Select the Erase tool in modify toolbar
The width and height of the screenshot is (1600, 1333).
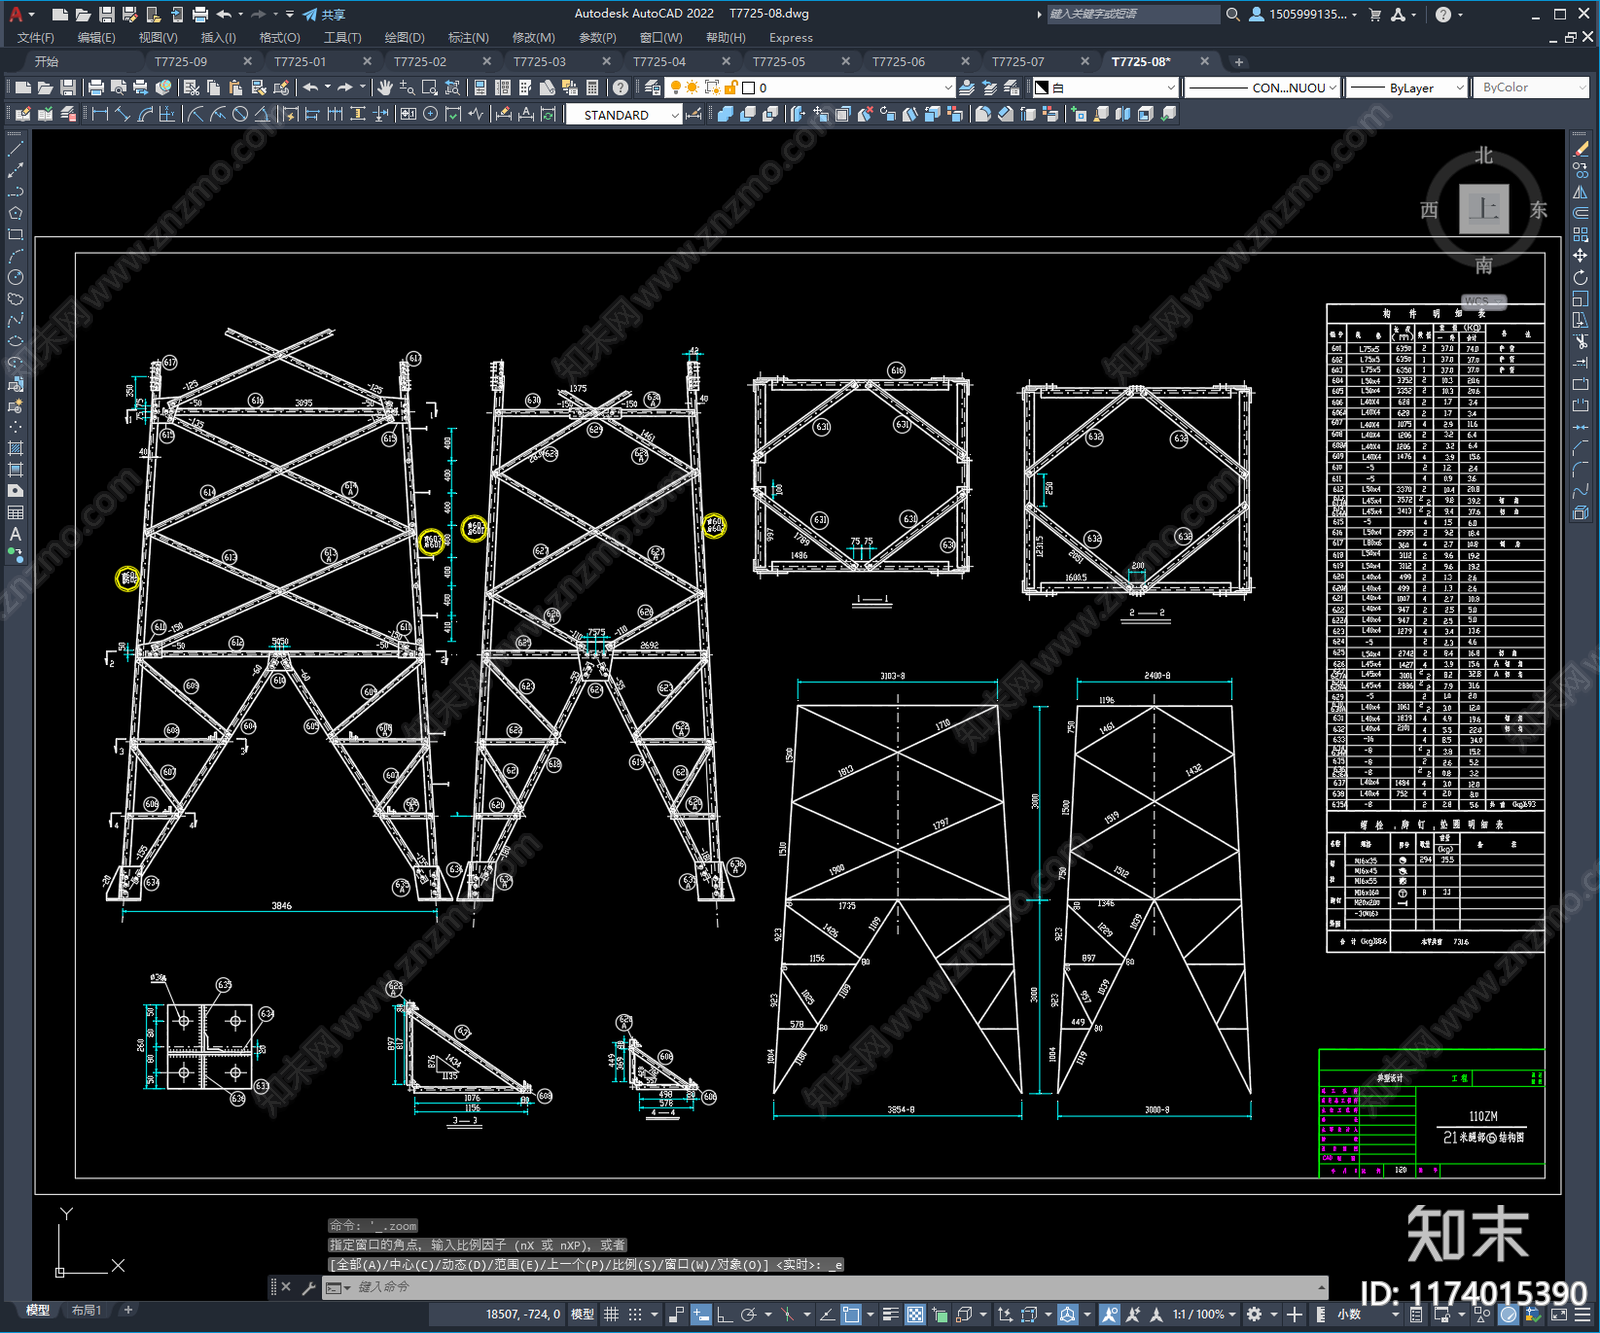point(1580,148)
